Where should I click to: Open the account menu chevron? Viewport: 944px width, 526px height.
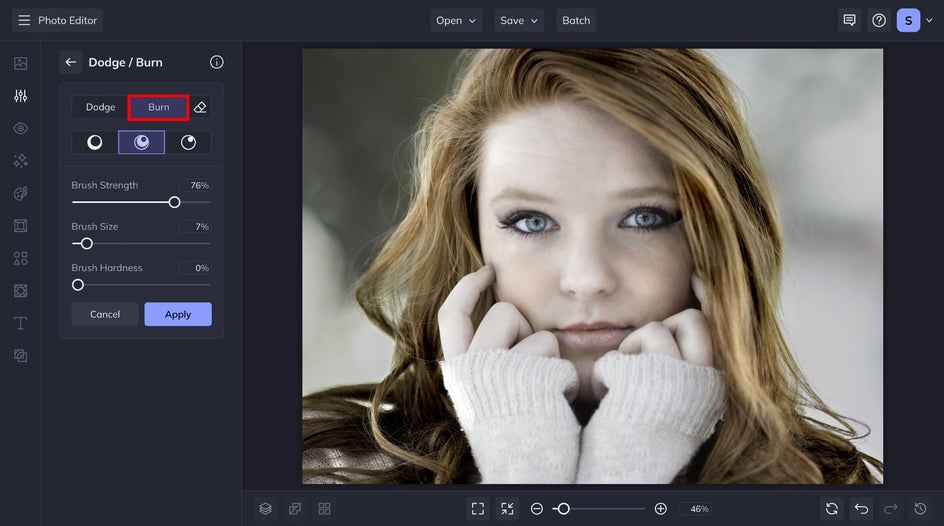click(929, 20)
